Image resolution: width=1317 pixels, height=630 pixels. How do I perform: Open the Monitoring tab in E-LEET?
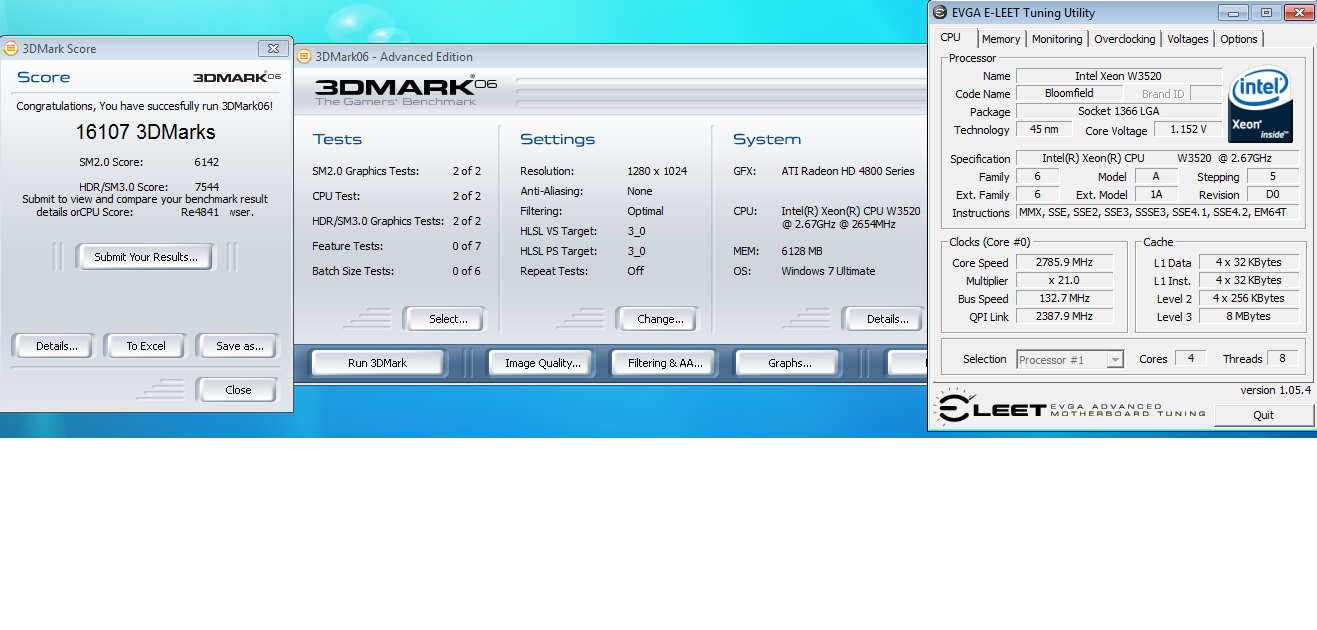click(x=1057, y=39)
